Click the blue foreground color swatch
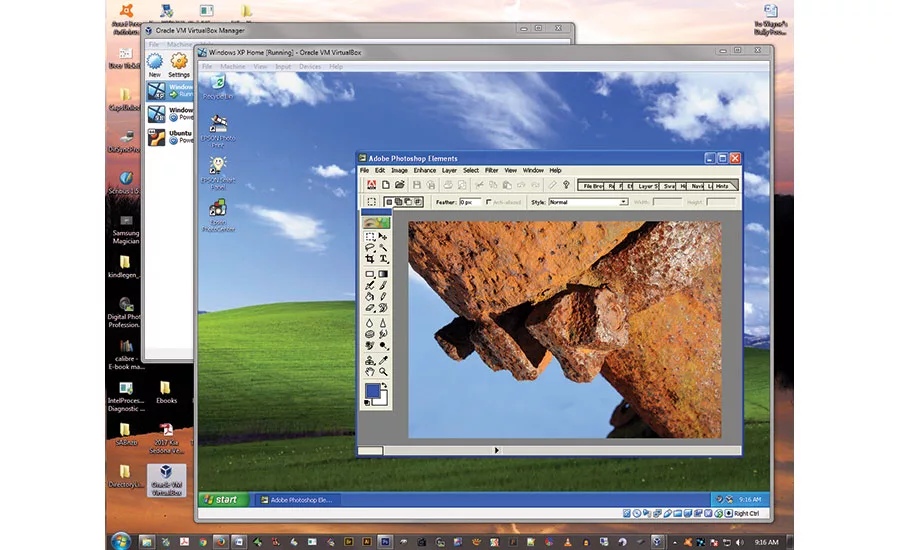Viewport: 900px width, 550px height. point(372,391)
